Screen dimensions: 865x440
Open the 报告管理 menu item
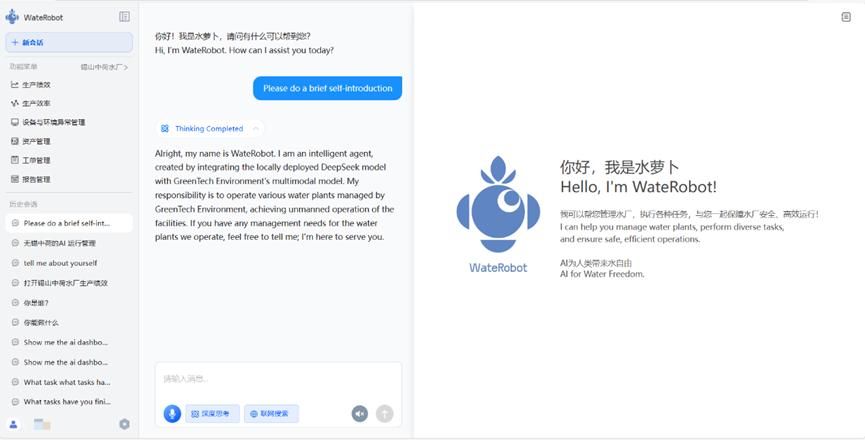tap(31, 179)
